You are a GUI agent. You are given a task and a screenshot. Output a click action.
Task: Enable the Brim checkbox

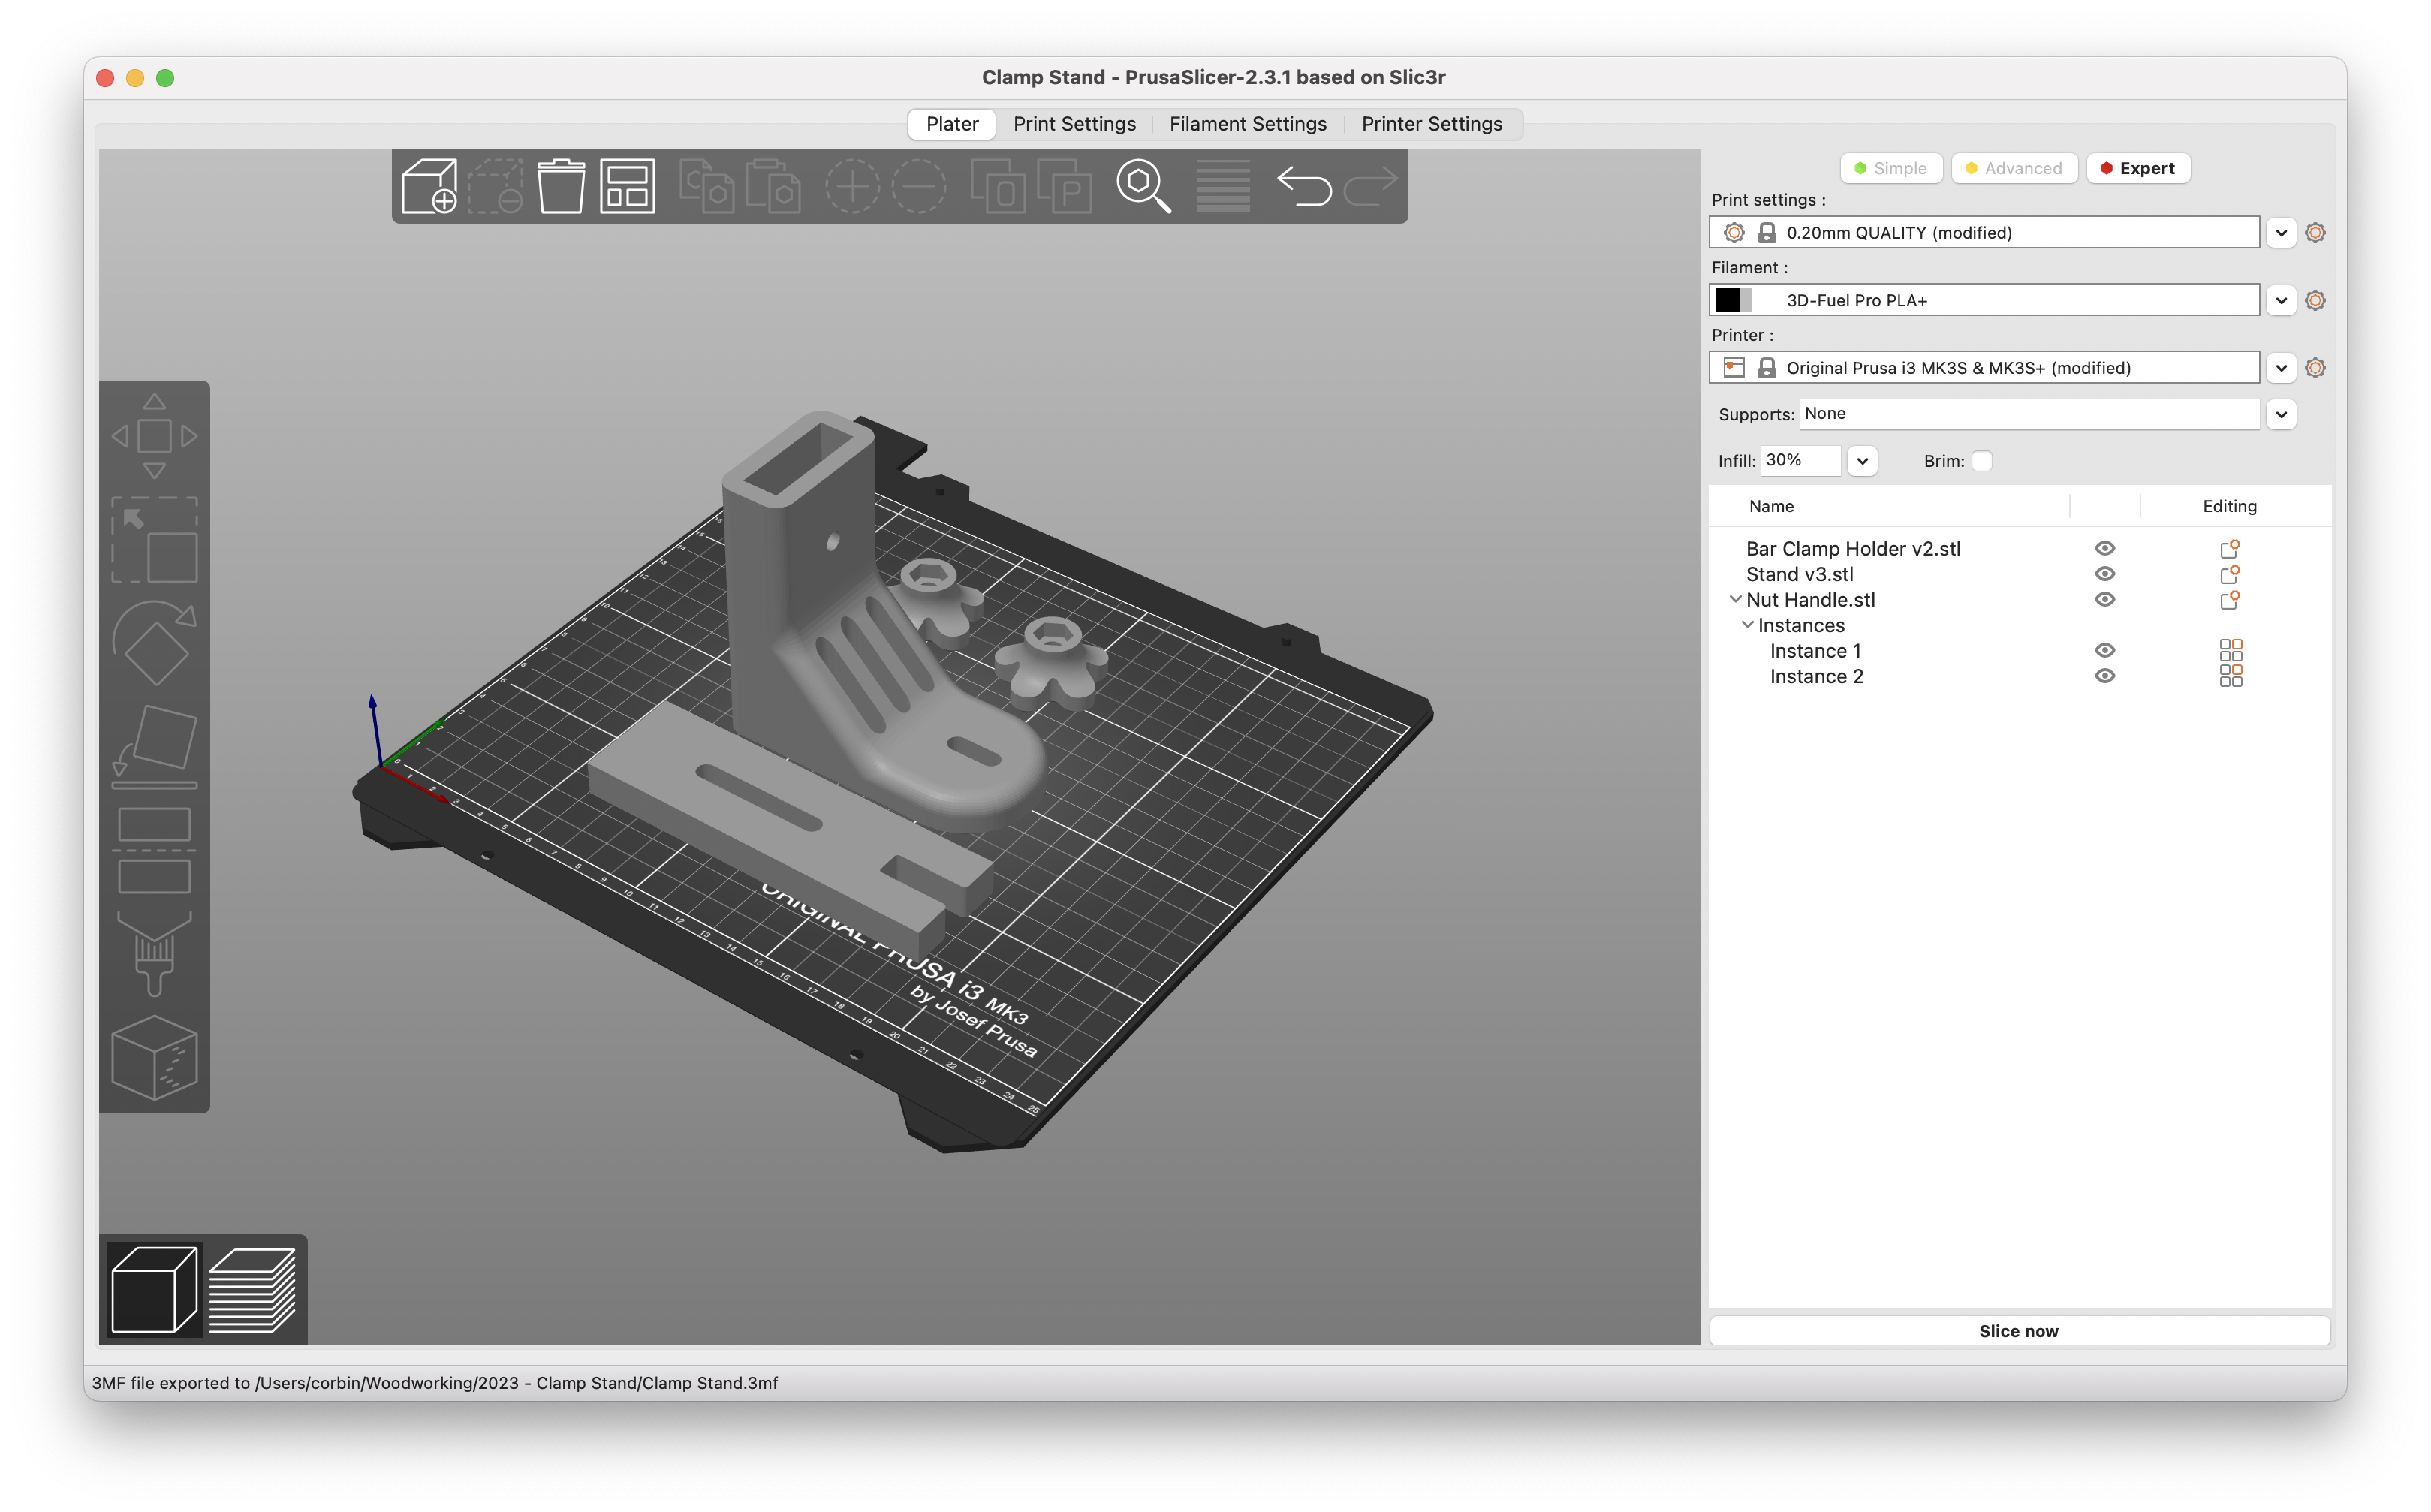click(x=1981, y=461)
